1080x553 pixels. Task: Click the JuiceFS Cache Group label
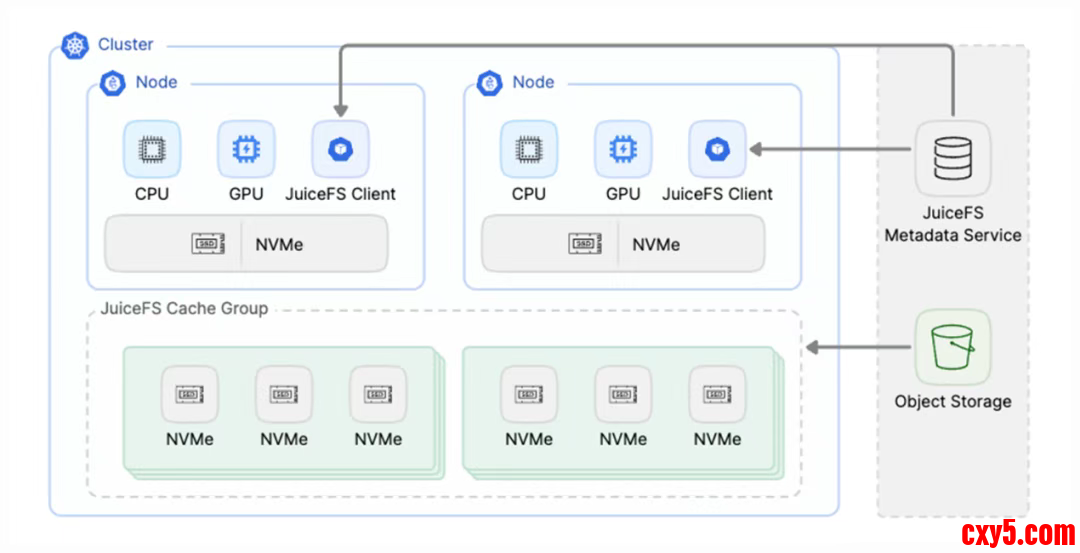184,308
